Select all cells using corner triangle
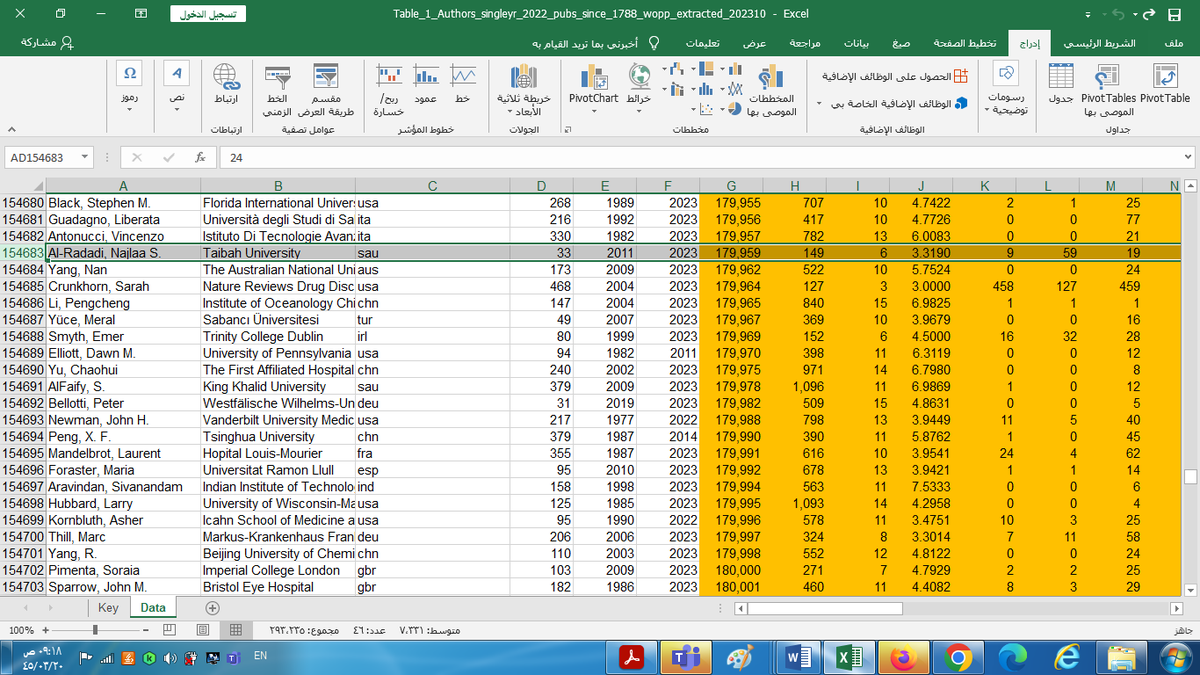The height and width of the screenshot is (675, 1200). coord(38,185)
